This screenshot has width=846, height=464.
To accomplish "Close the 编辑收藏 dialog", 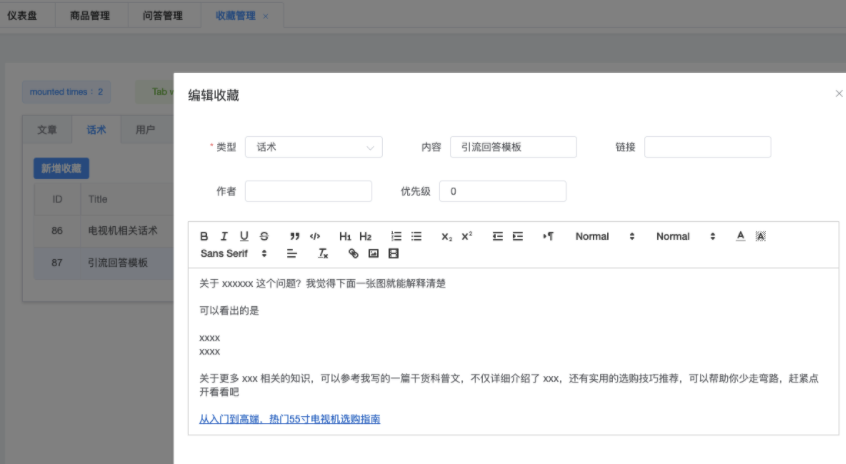I will [838, 94].
